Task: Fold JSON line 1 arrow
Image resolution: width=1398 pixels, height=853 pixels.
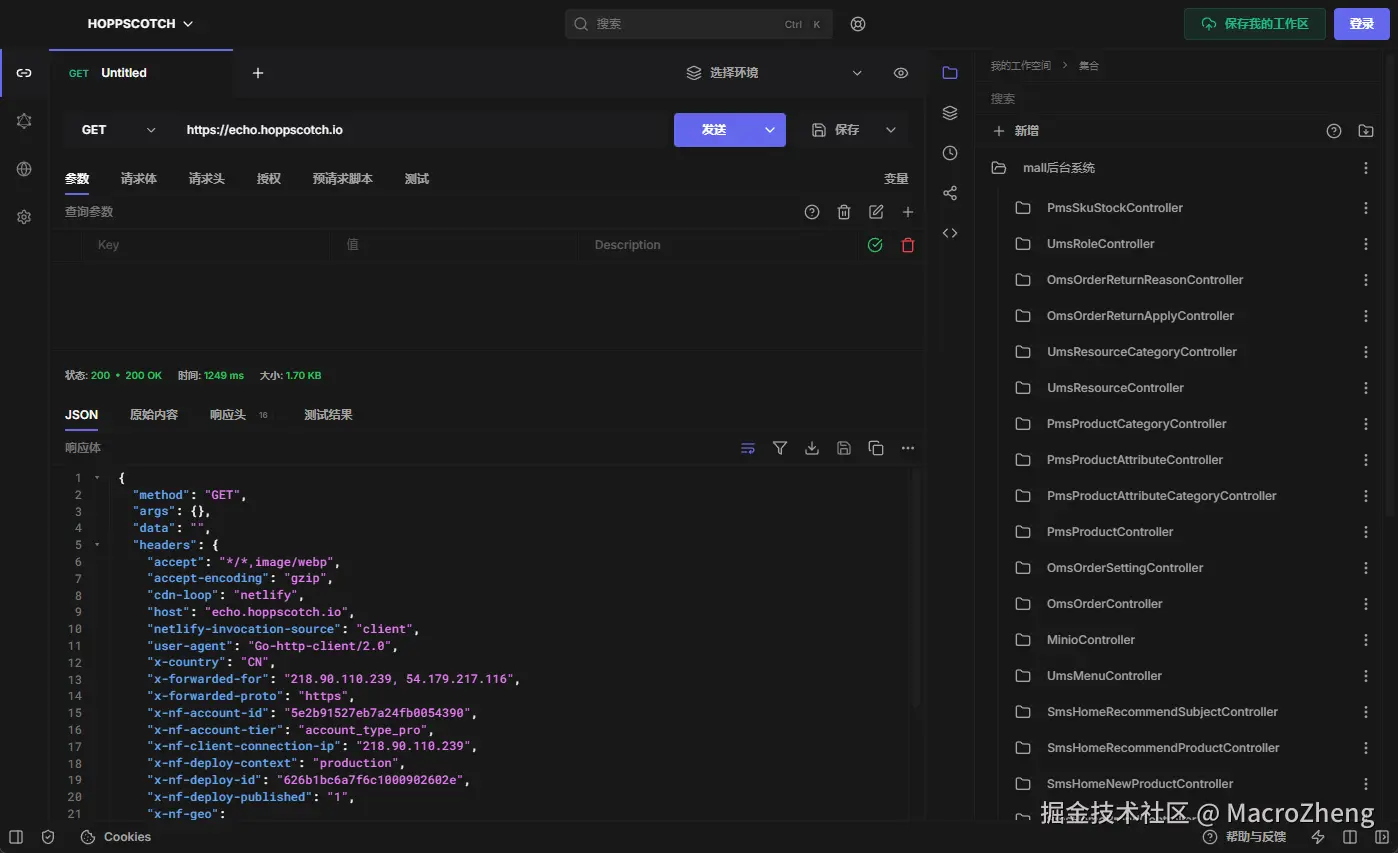Action: coord(97,478)
